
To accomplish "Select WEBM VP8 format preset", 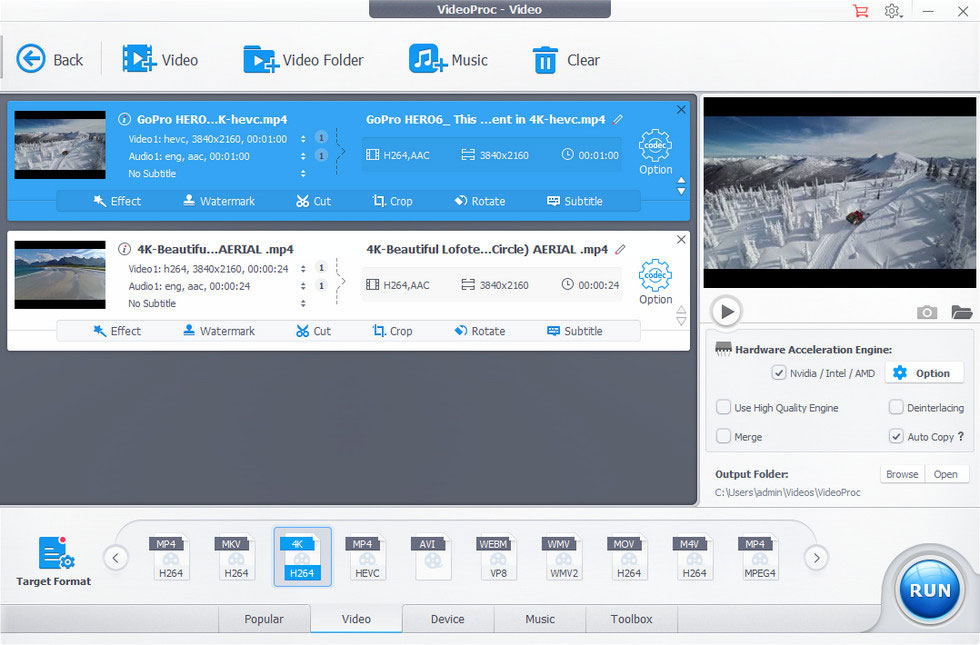I will (x=498, y=558).
